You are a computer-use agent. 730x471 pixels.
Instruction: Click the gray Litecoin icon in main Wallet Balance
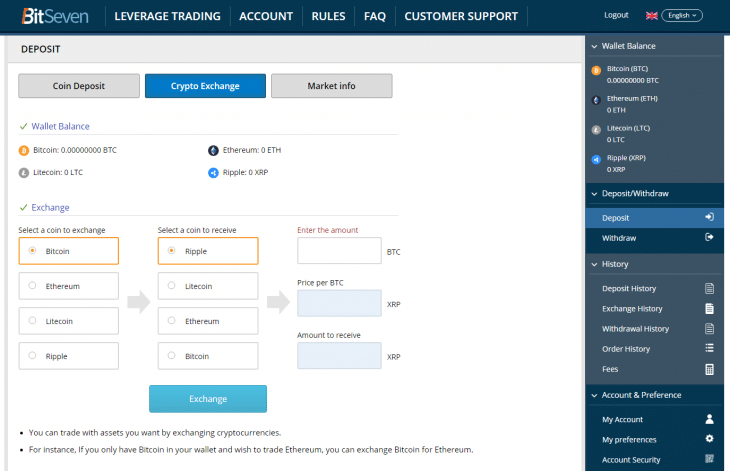click(x=24, y=173)
